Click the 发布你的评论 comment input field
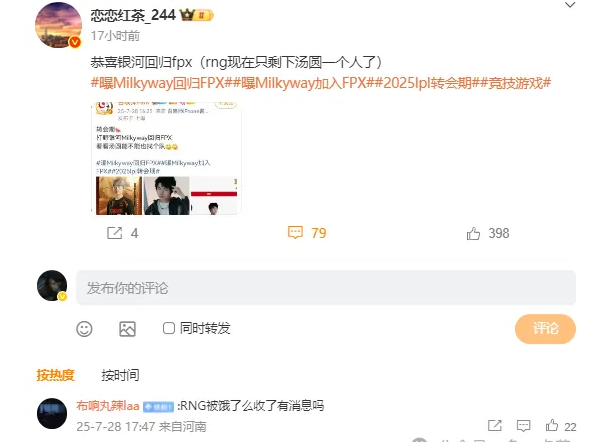The height and width of the screenshot is (442, 591). pyautogui.click(x=326, y=288)
